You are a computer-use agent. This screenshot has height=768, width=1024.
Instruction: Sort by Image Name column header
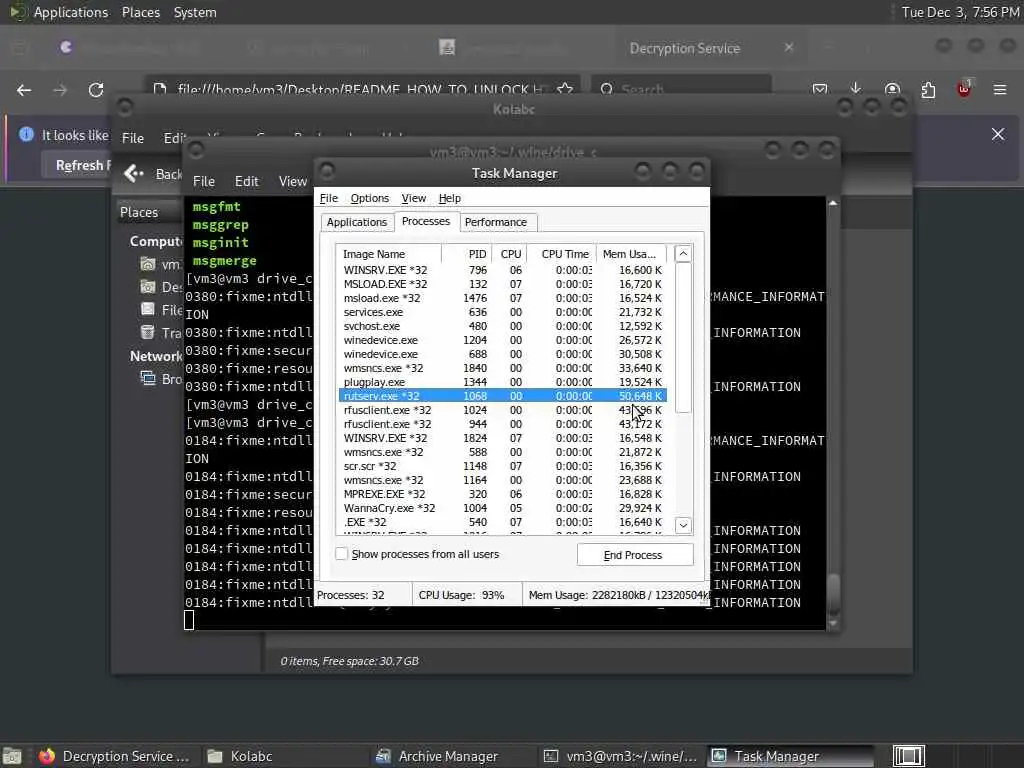click(x=389, y=254)
